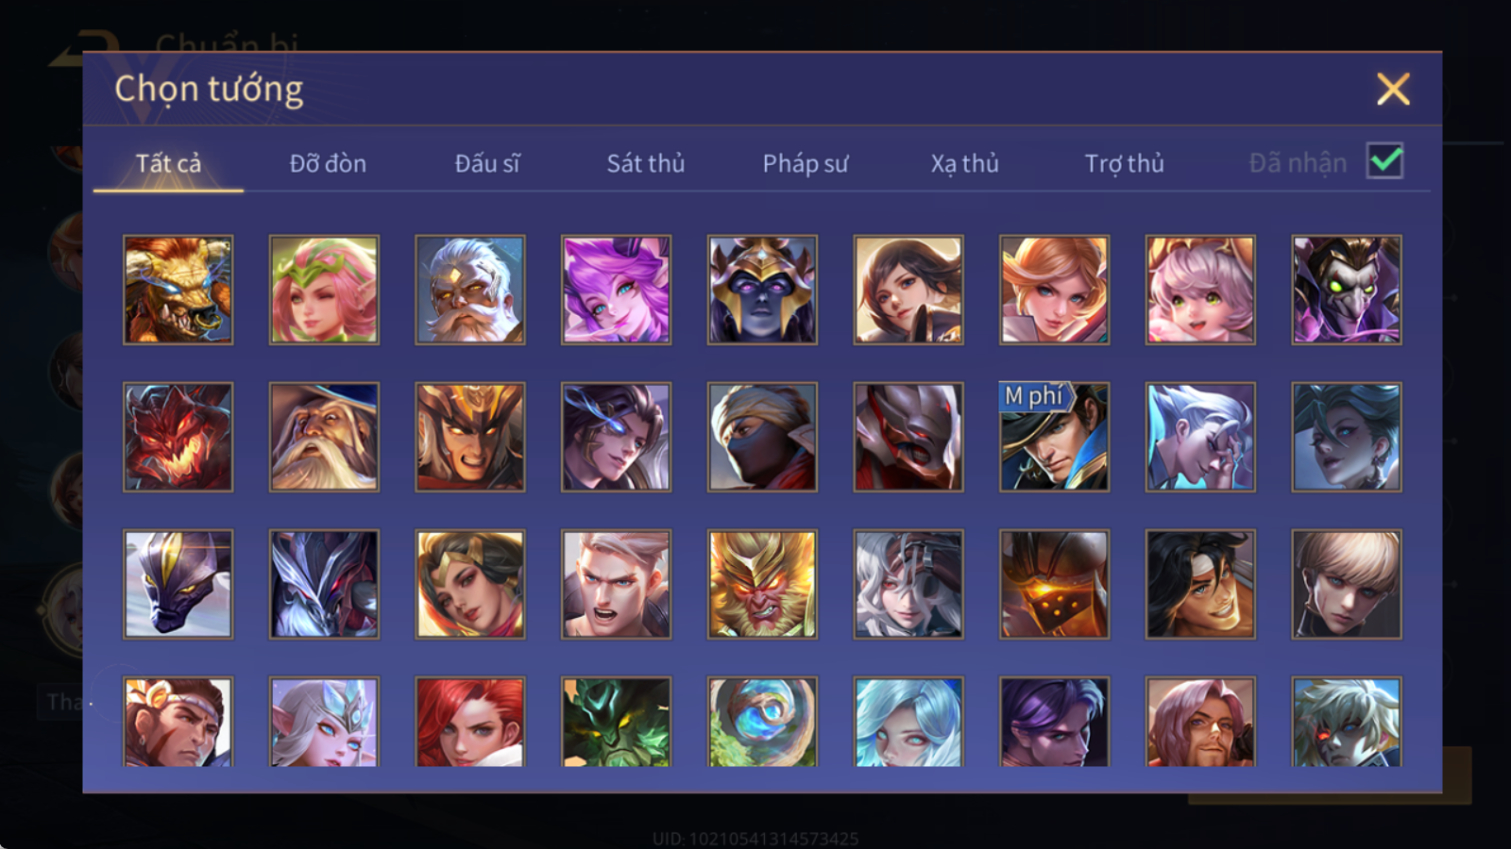The height and width of the screenshot is (849, 1511).
Task: Switch to the 'Đấu sĩ' tab
Action: (487, 163)
